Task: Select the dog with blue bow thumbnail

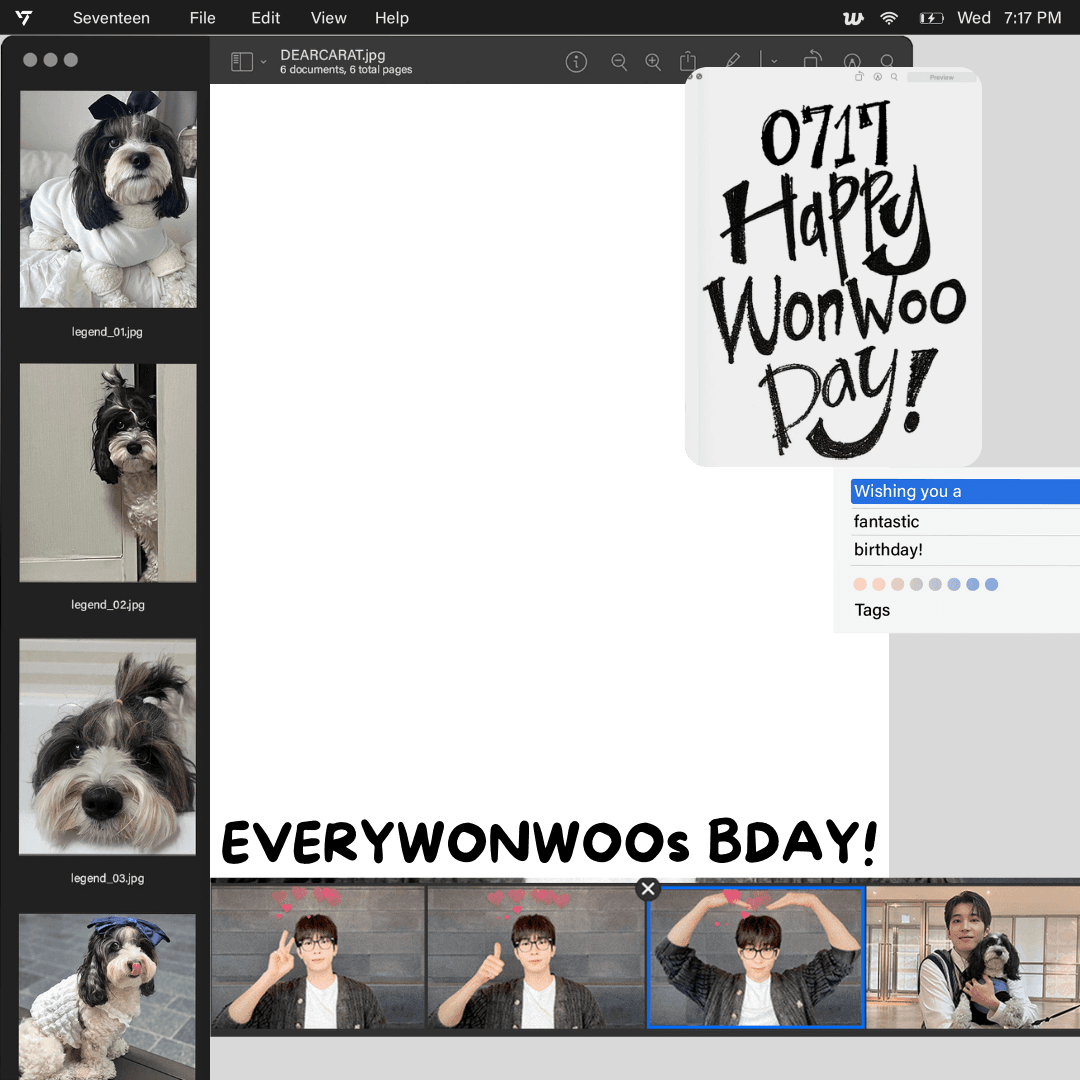Action: click(x=107, y=997)
